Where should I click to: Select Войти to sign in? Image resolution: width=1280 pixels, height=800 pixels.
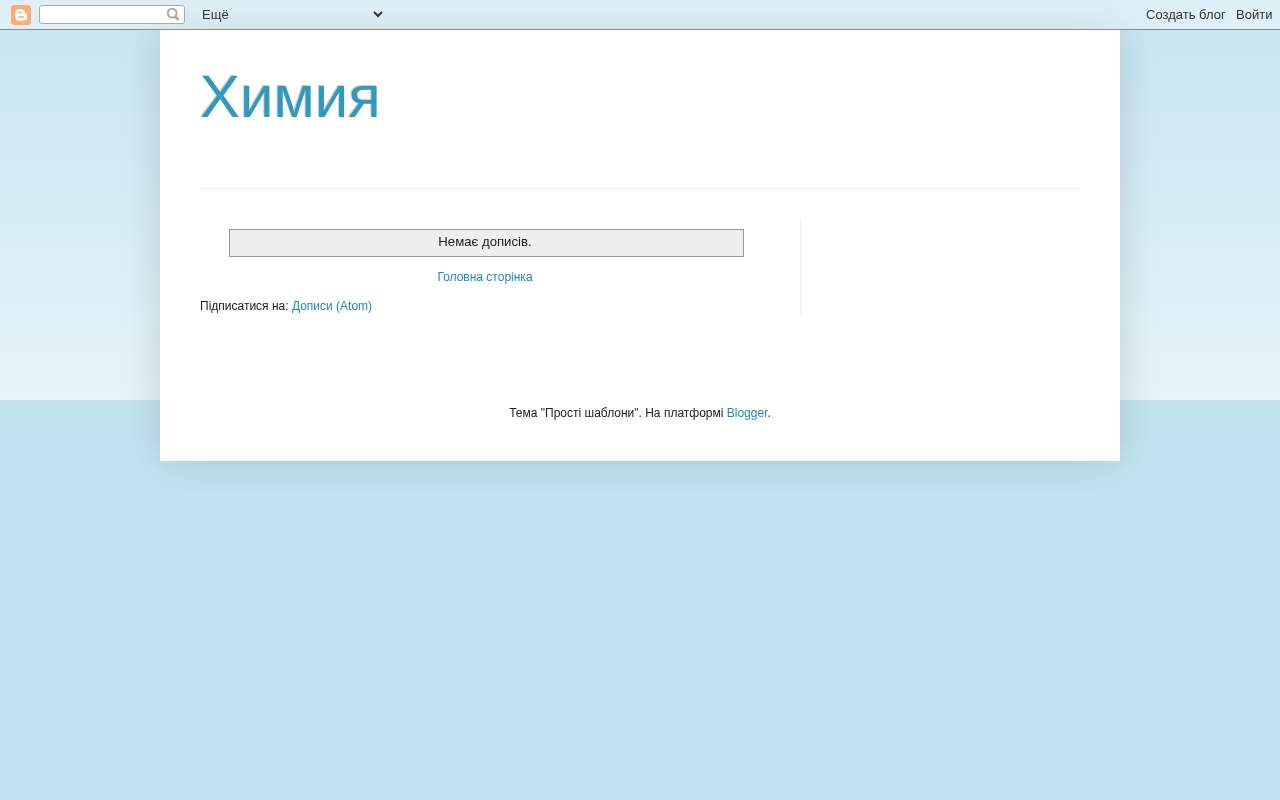1254,15
